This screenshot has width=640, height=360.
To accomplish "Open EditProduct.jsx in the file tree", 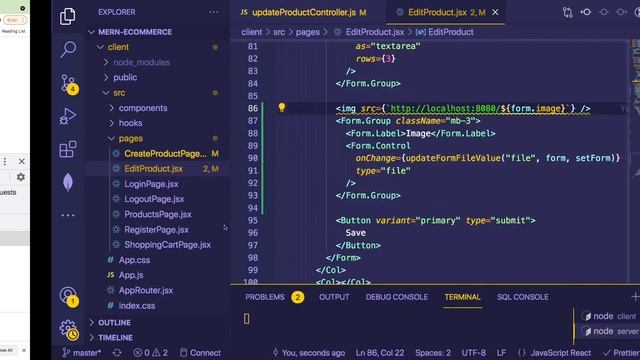I will coord(153,169).
